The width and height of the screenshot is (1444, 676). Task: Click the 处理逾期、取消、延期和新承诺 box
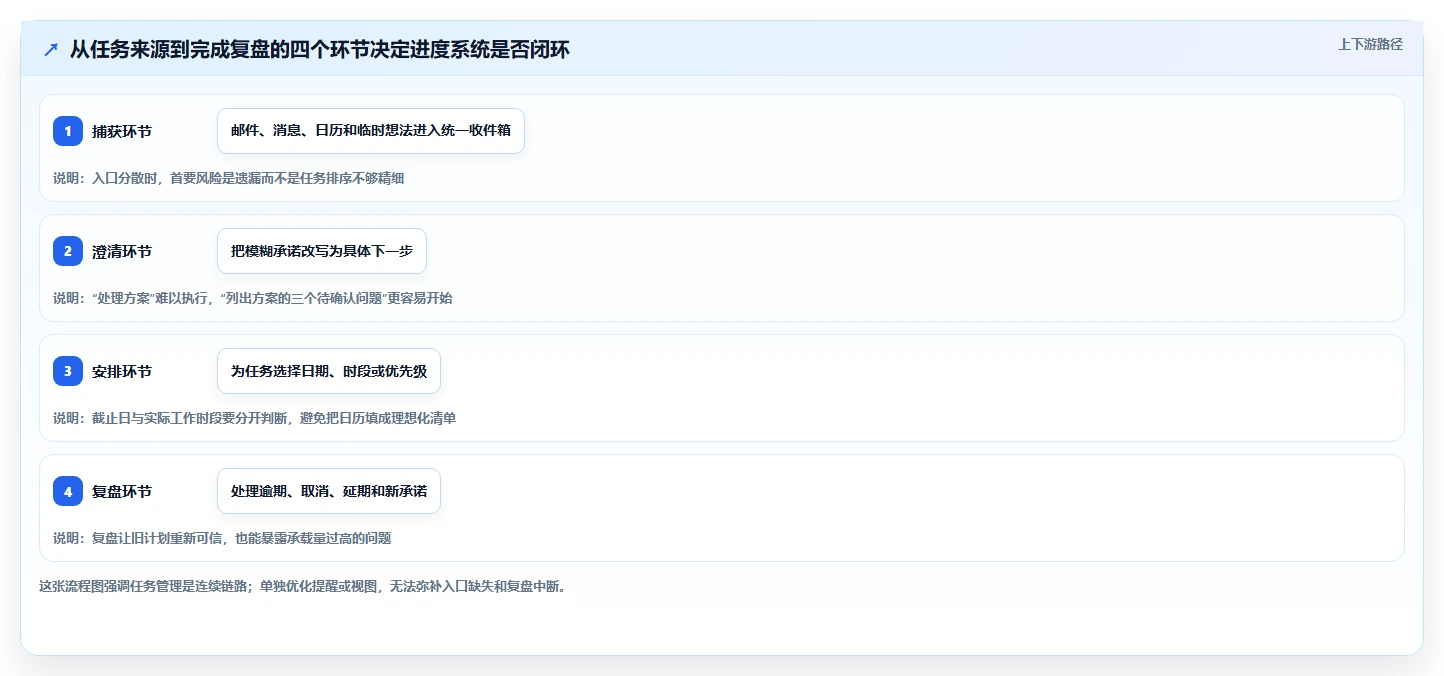click(x=329, y=491)
